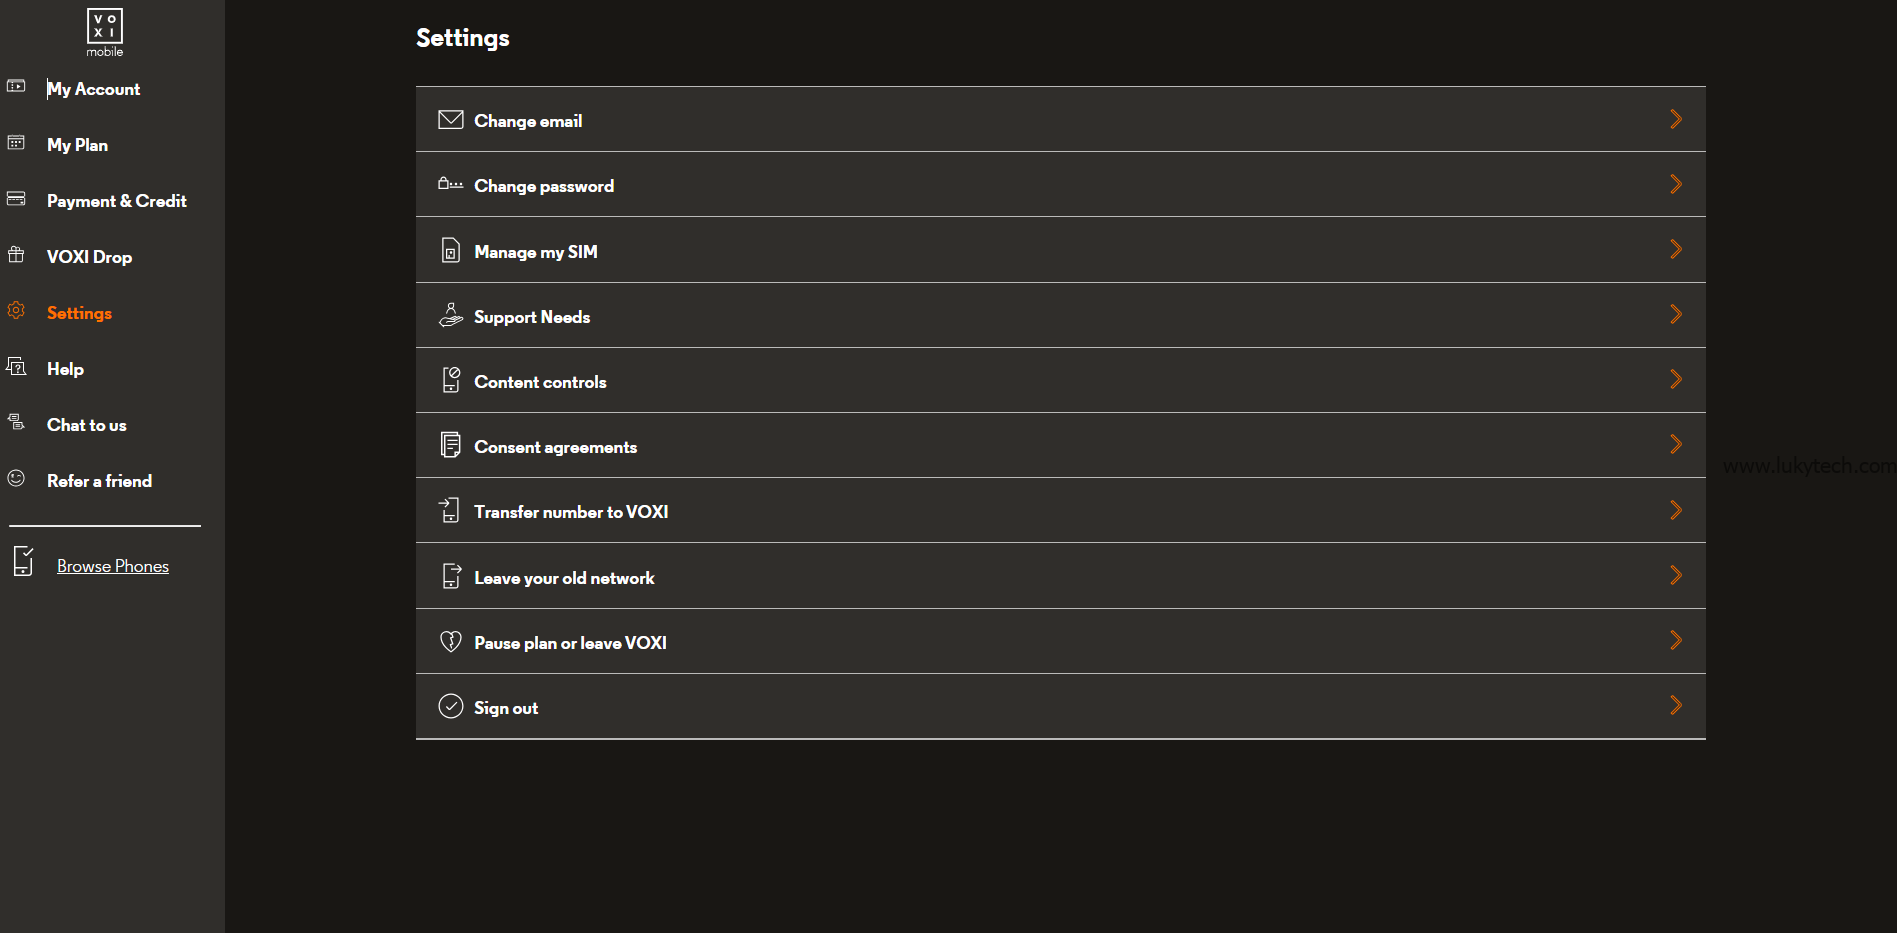1897x933 pixels.
Task: Expand Transfer number to VOXI chevron
Action: coord(1676,510)
